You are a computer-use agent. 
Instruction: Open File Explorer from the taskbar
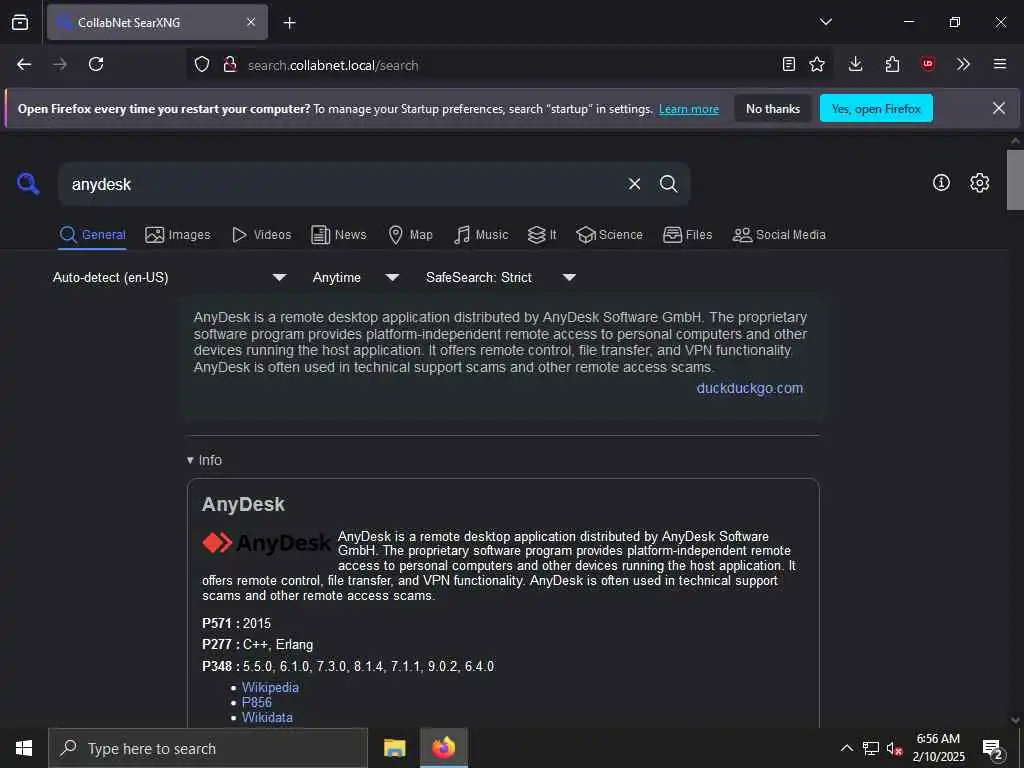(x=394, y=748)
